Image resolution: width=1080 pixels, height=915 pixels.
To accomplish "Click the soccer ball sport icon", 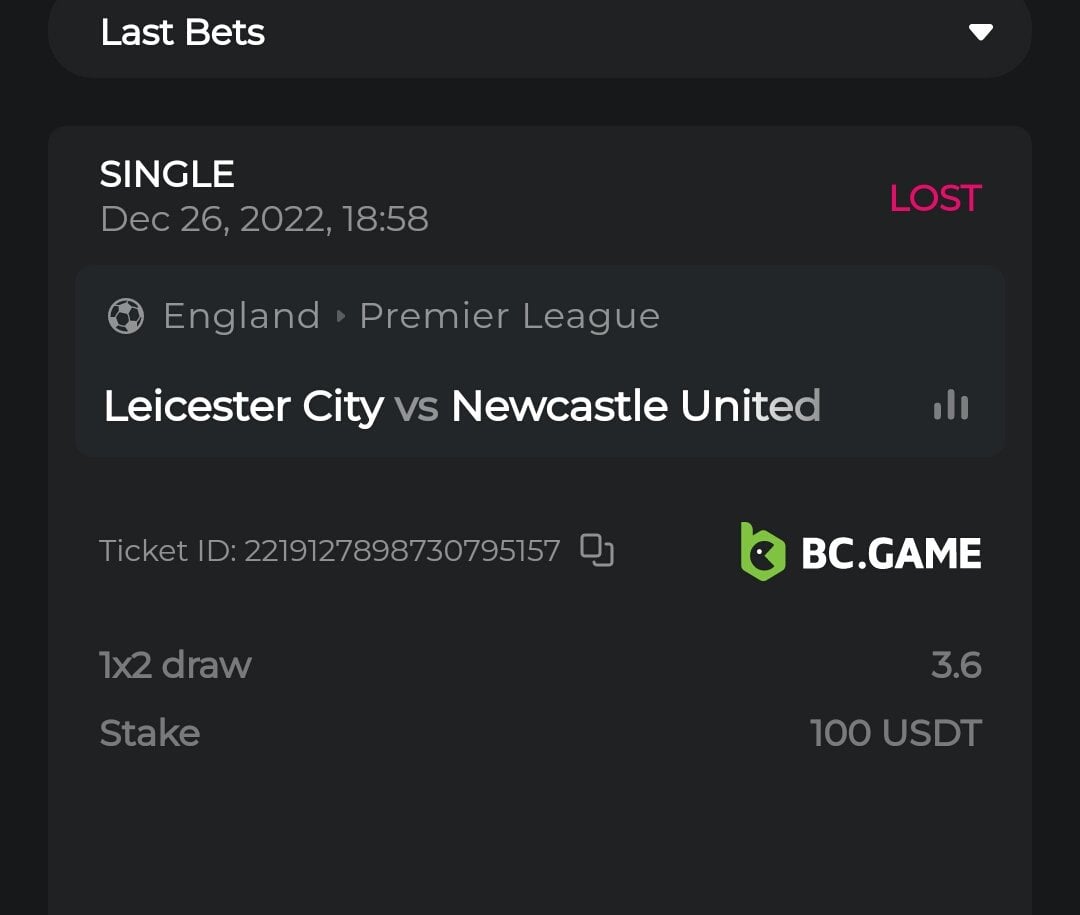I will point(126,316).
